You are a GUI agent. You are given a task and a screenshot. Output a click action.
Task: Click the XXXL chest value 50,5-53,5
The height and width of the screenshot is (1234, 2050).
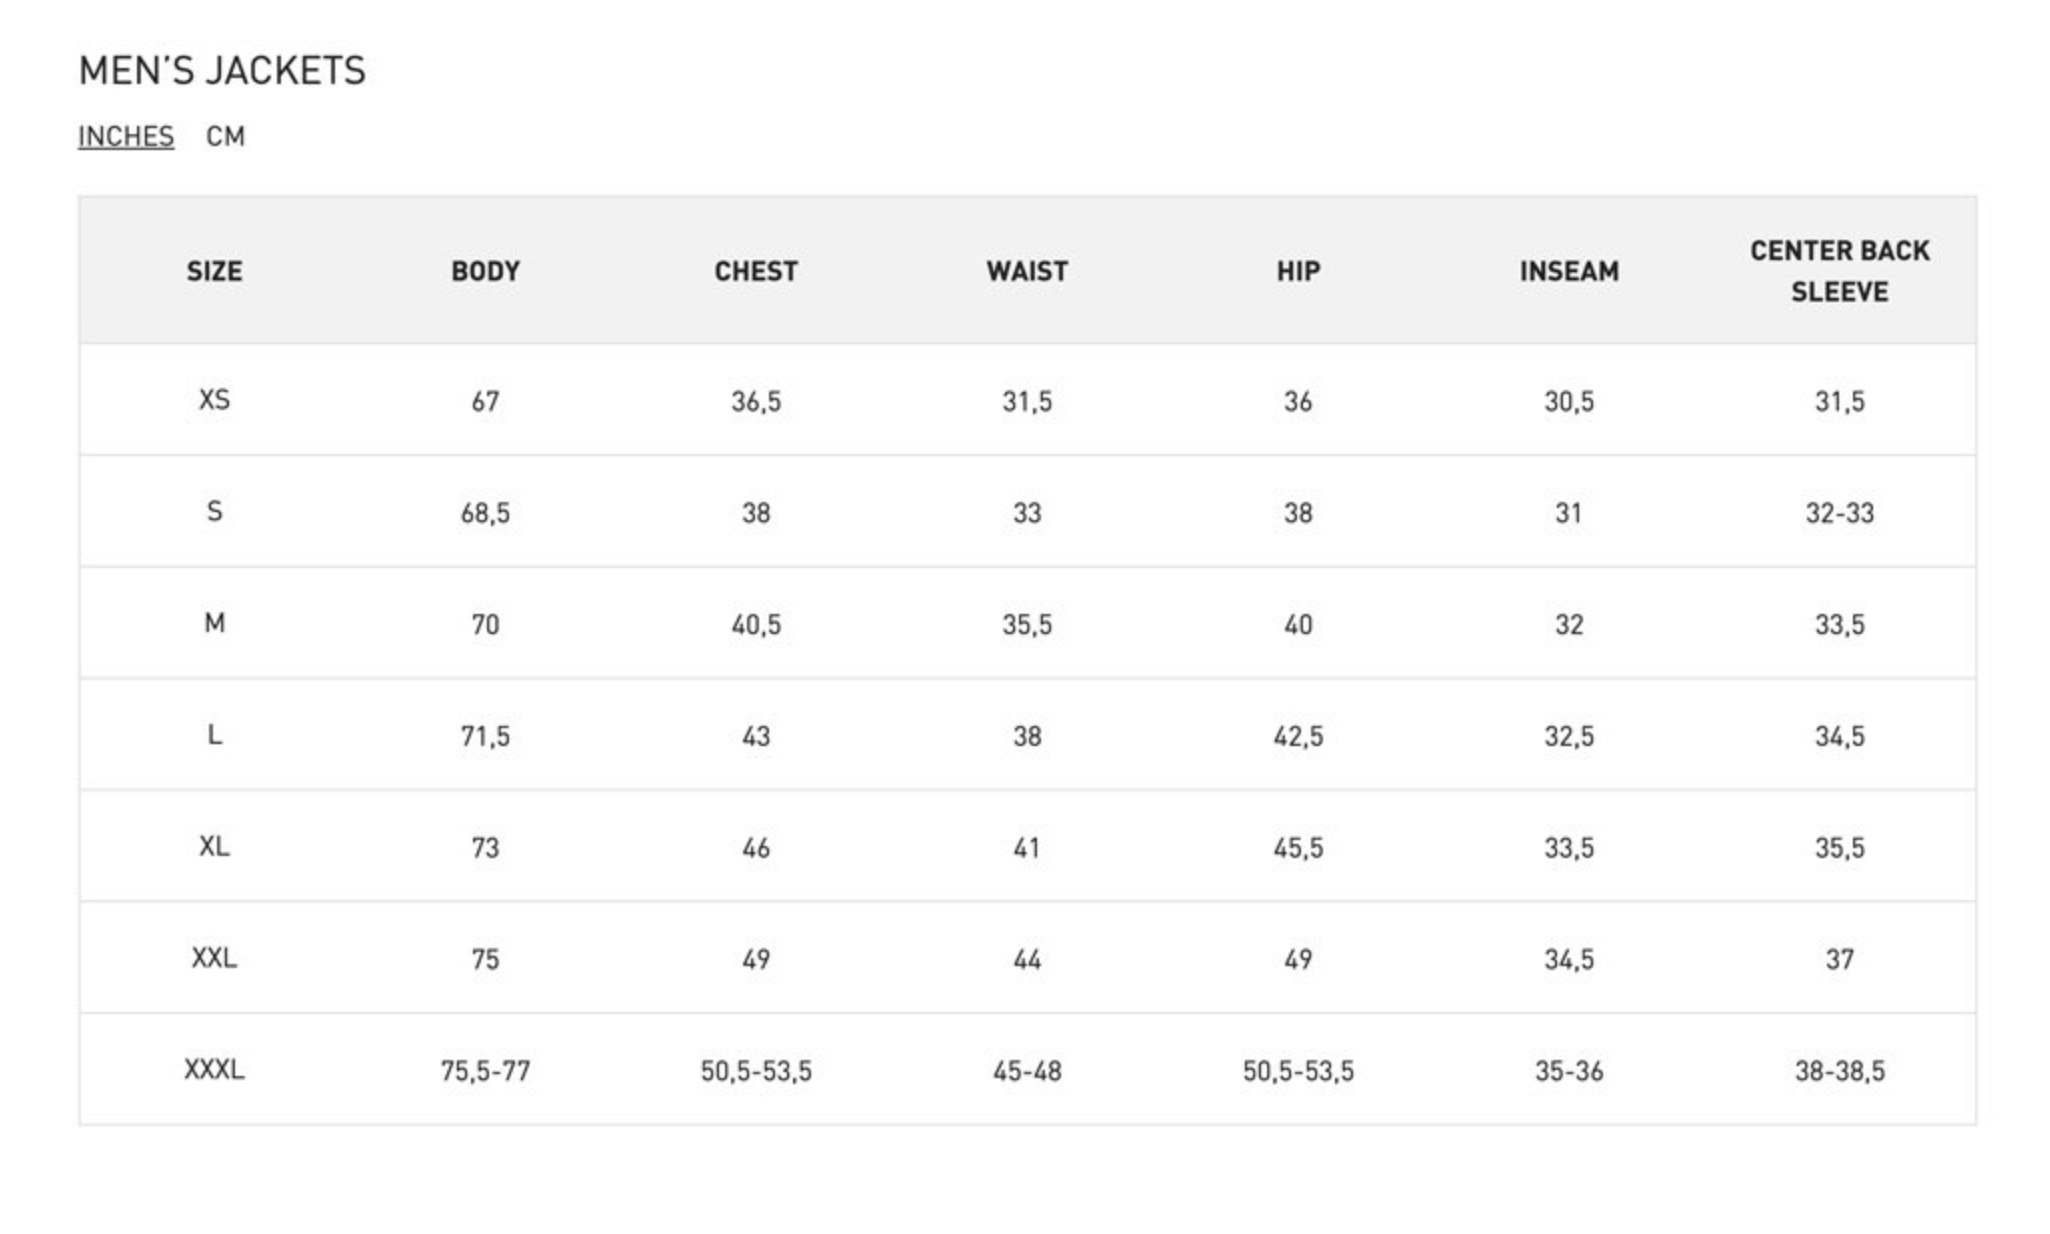(x=756, y=1071)
